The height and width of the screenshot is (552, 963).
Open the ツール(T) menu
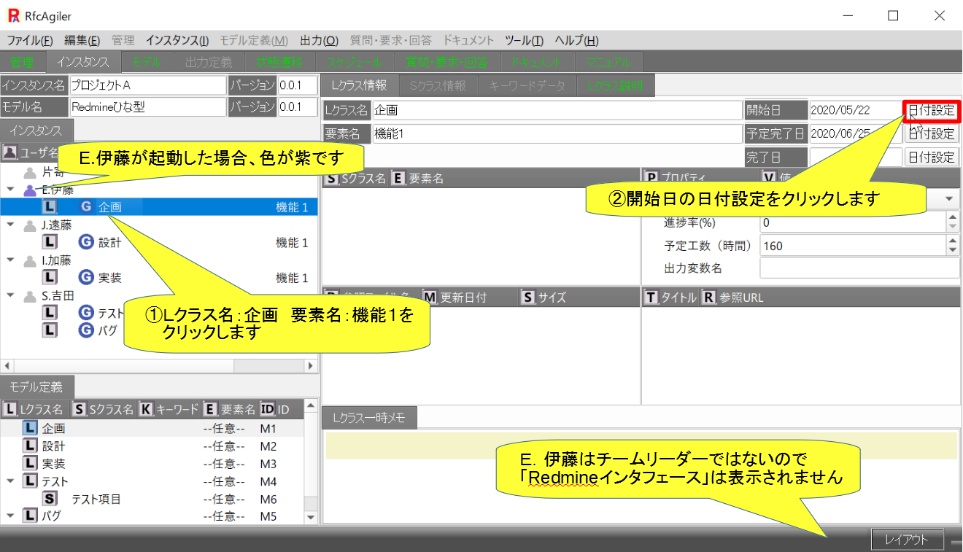pyautogui.click(x=524, y=41)
